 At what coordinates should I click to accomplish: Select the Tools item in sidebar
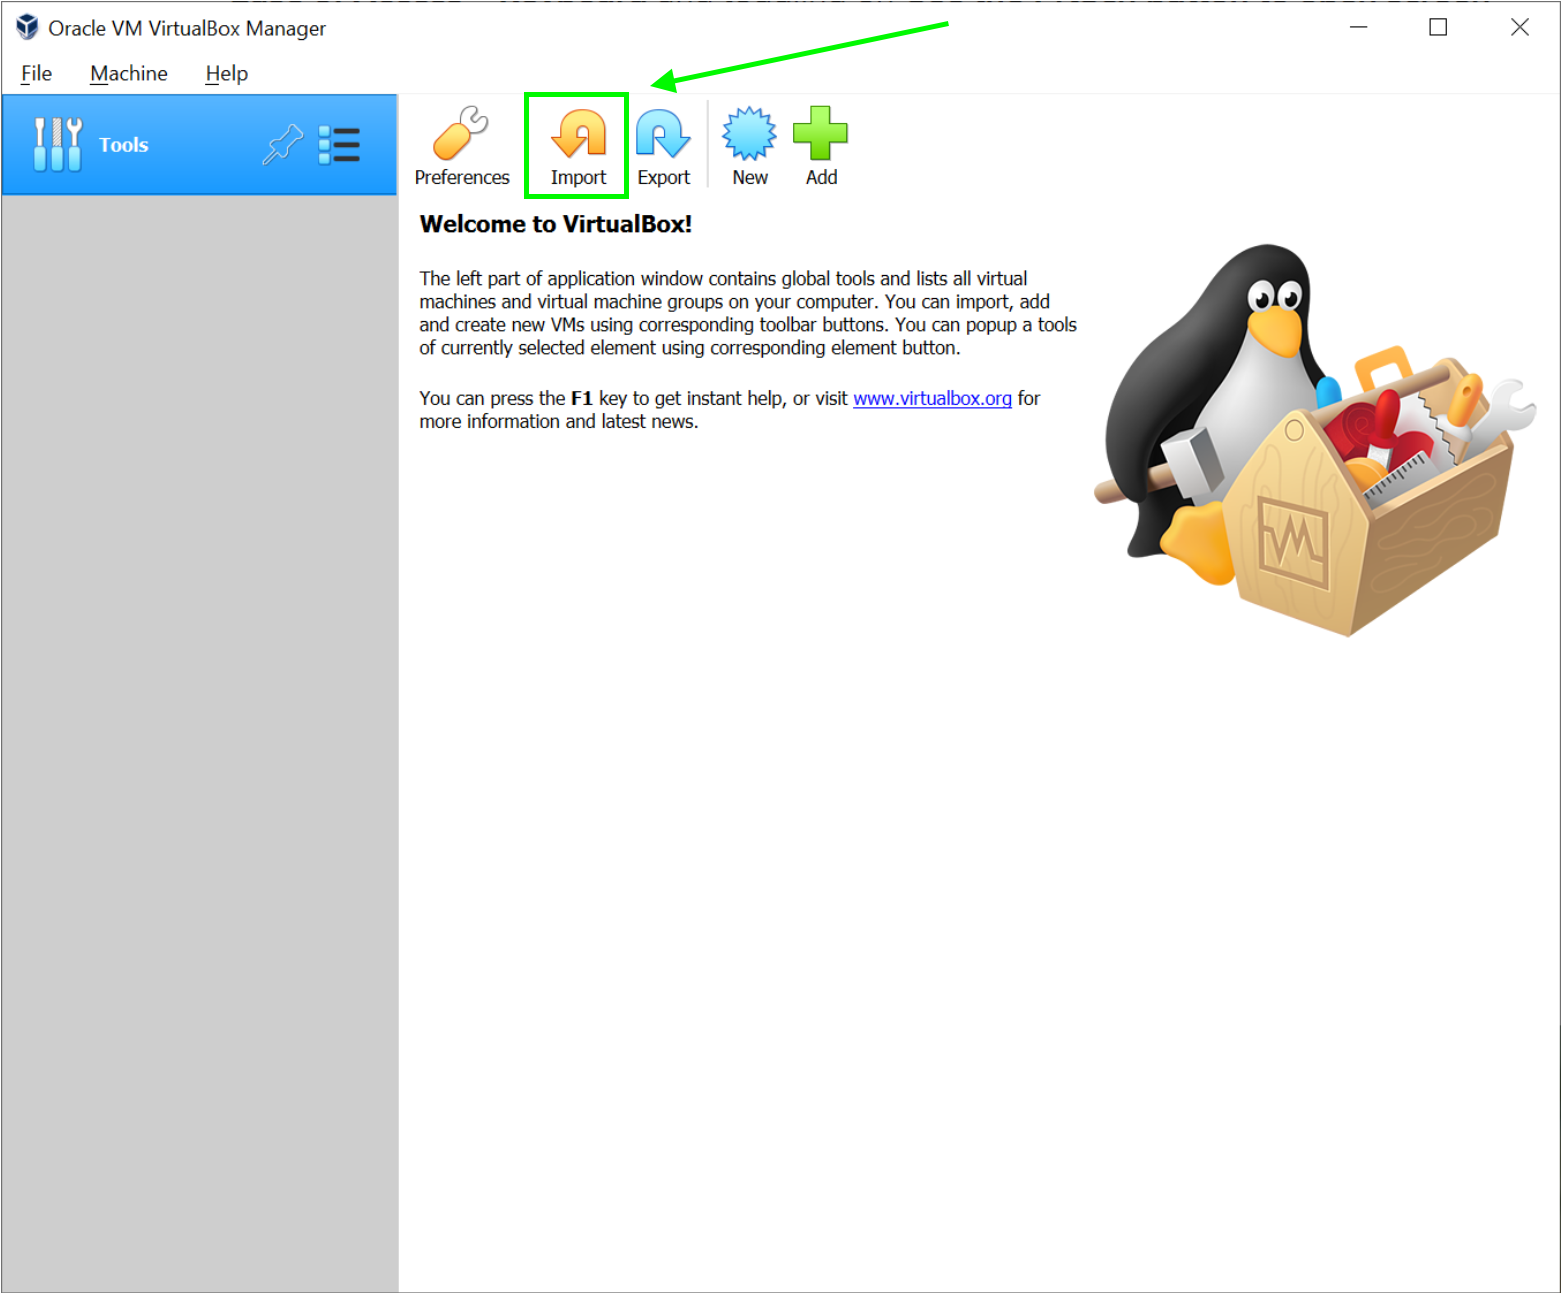pos(199,145)
